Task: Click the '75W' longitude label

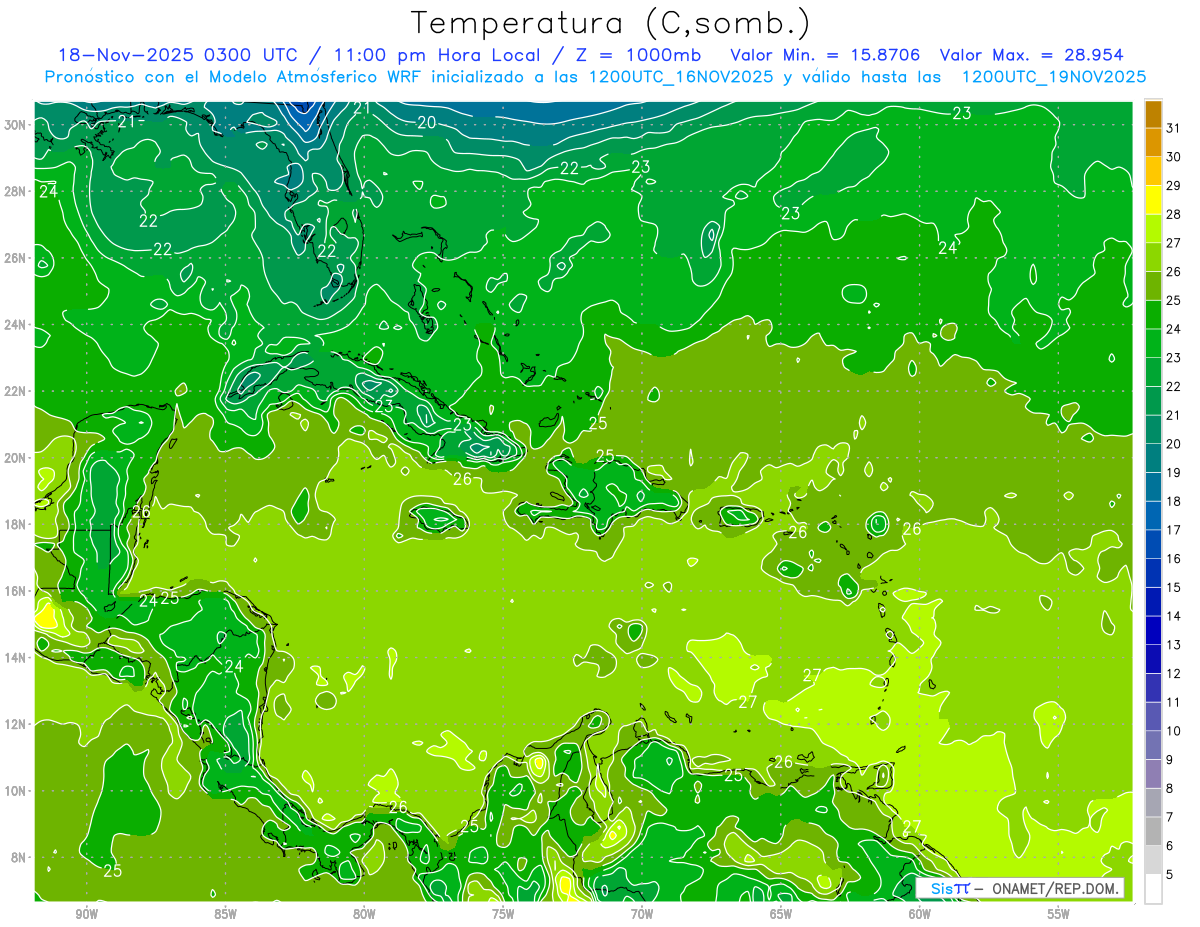Action: pos(503,914)
